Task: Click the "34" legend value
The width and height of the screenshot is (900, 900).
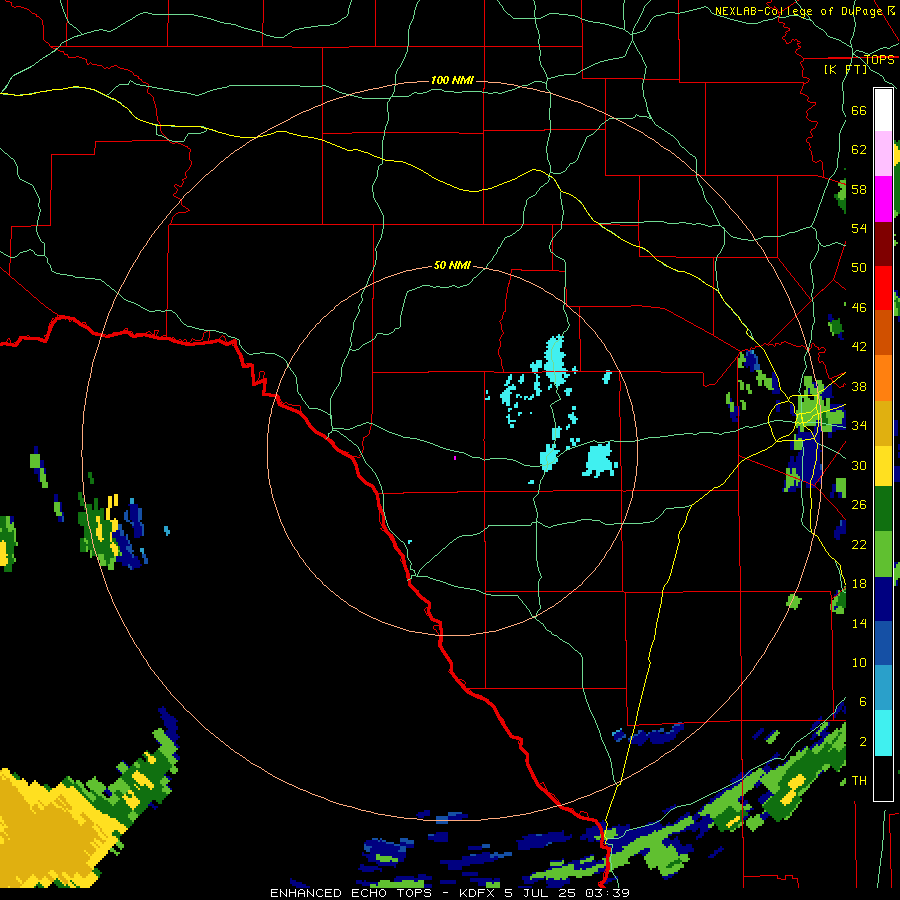Action: pyautogui.click(x=859, y=426)
